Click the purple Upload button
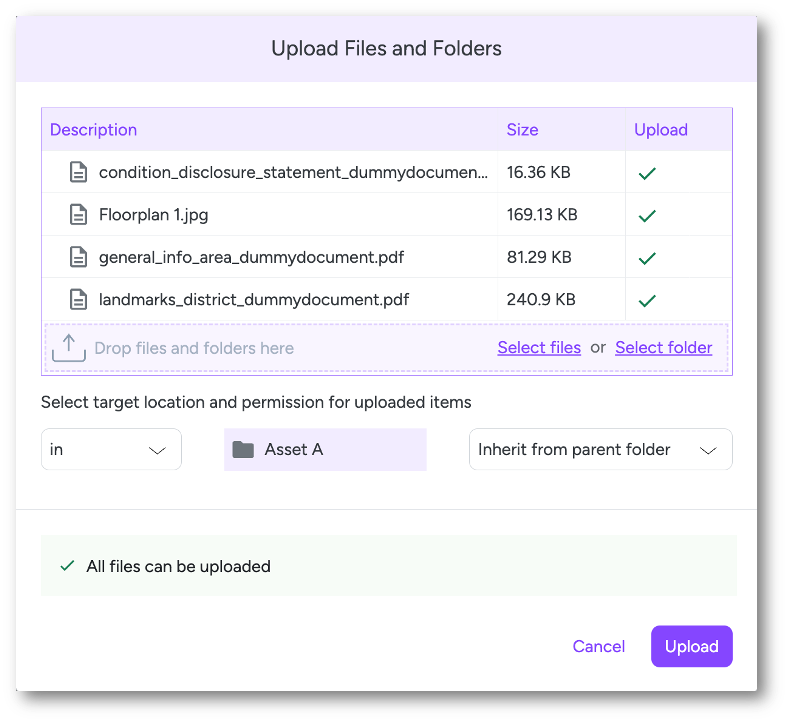788x722 pixels. click(692, 646)
